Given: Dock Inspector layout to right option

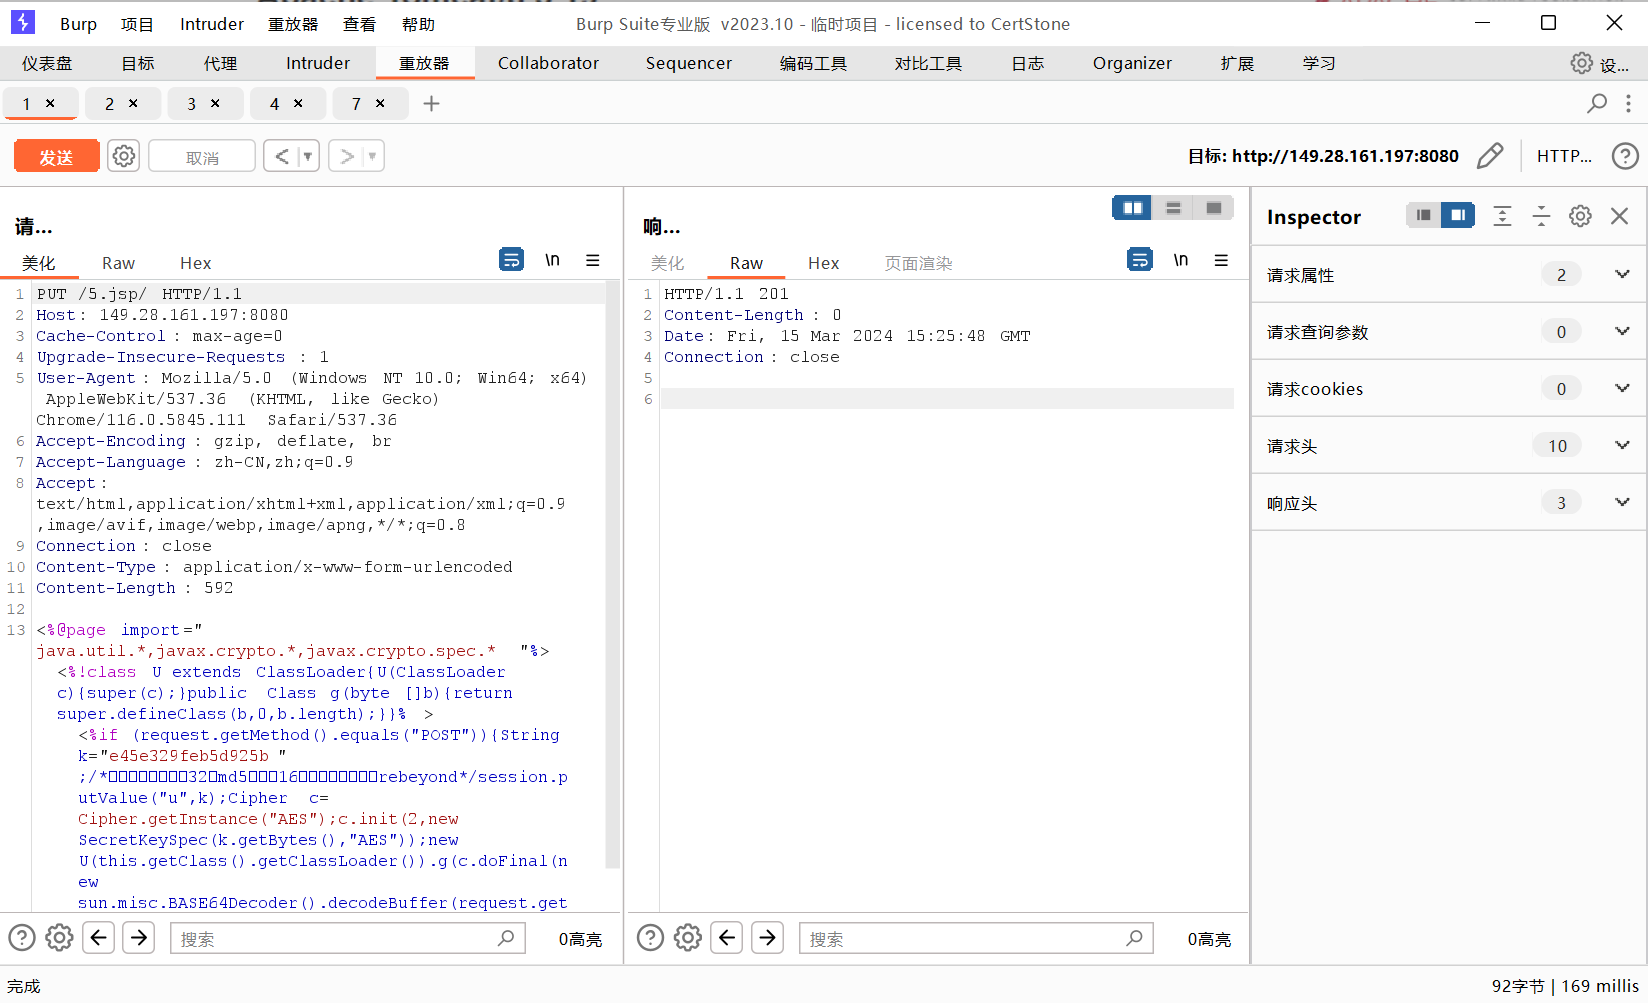Looking at the screenshot, I should (1458, 215).
